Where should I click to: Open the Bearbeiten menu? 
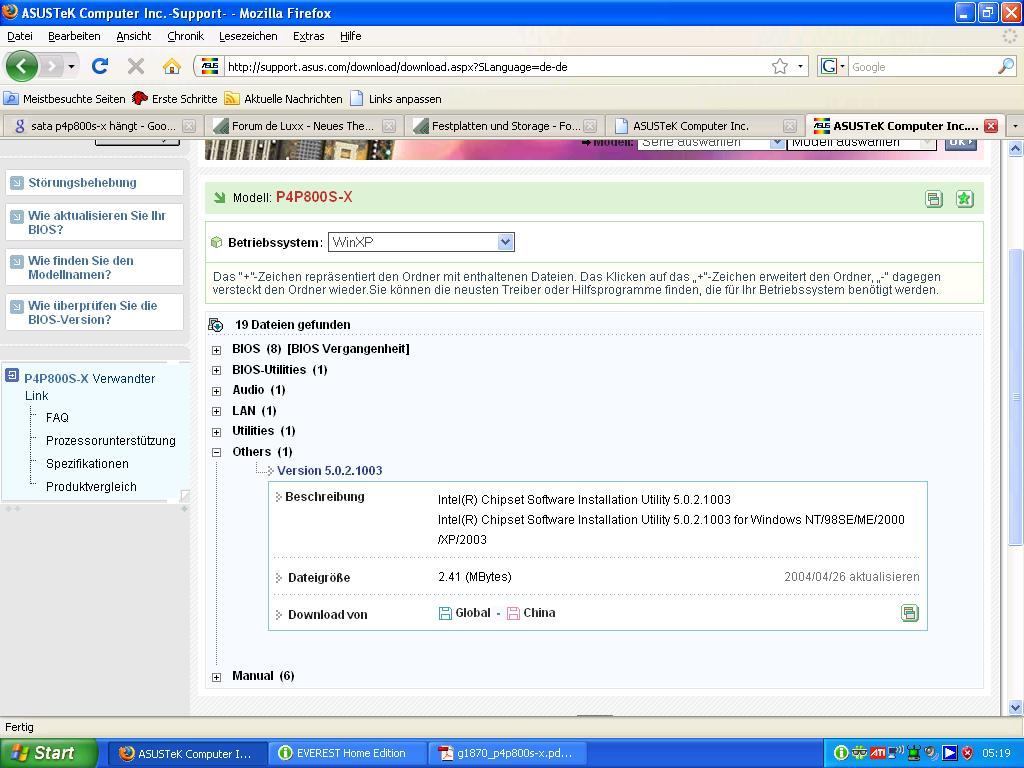click(74, 36)
